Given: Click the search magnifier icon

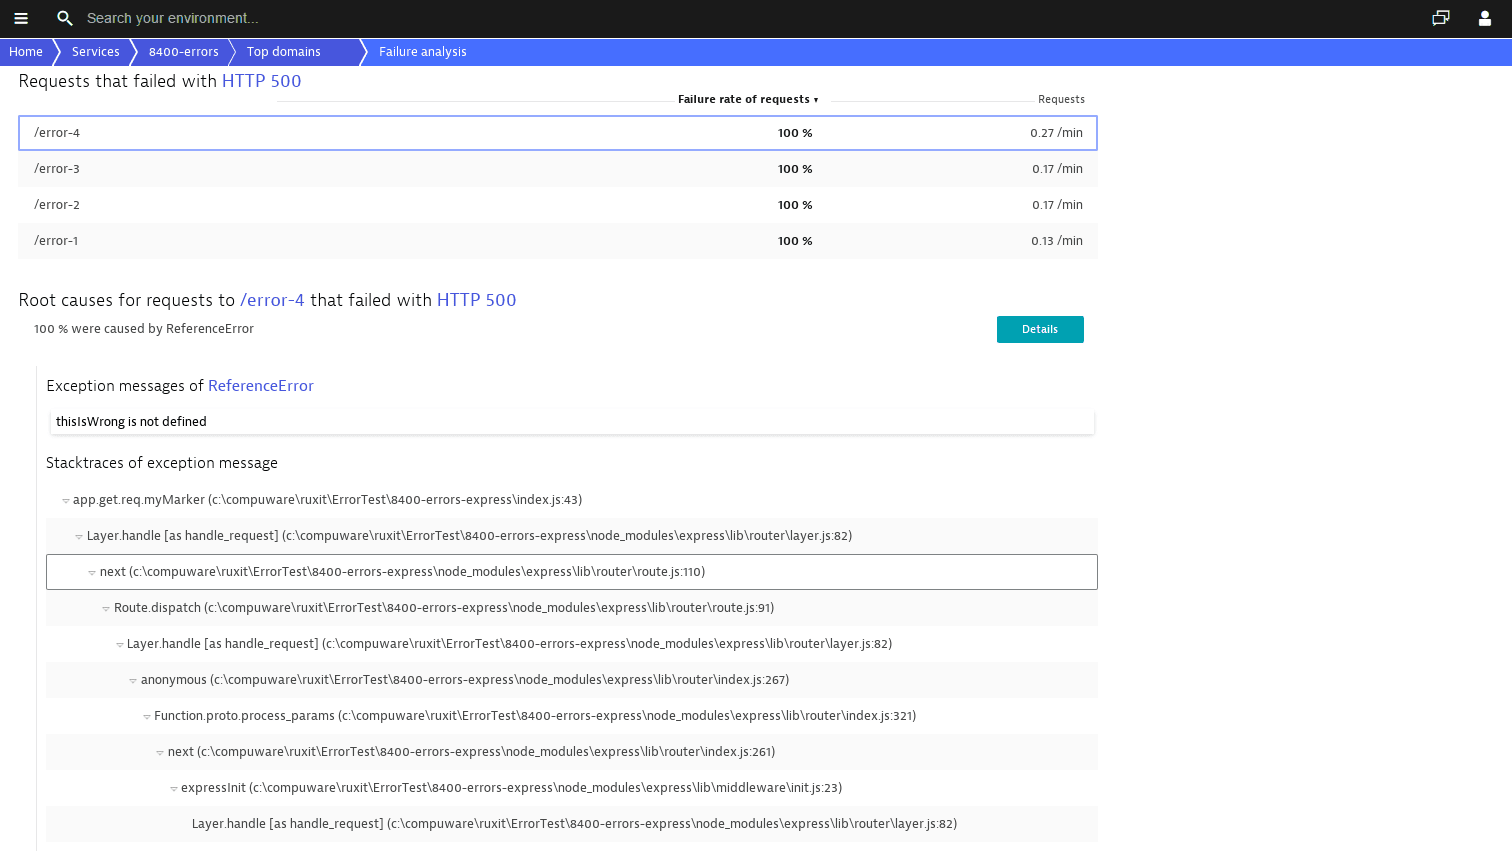Looking at the screenshot, I should pyautogui.click(x=65, y=18).
